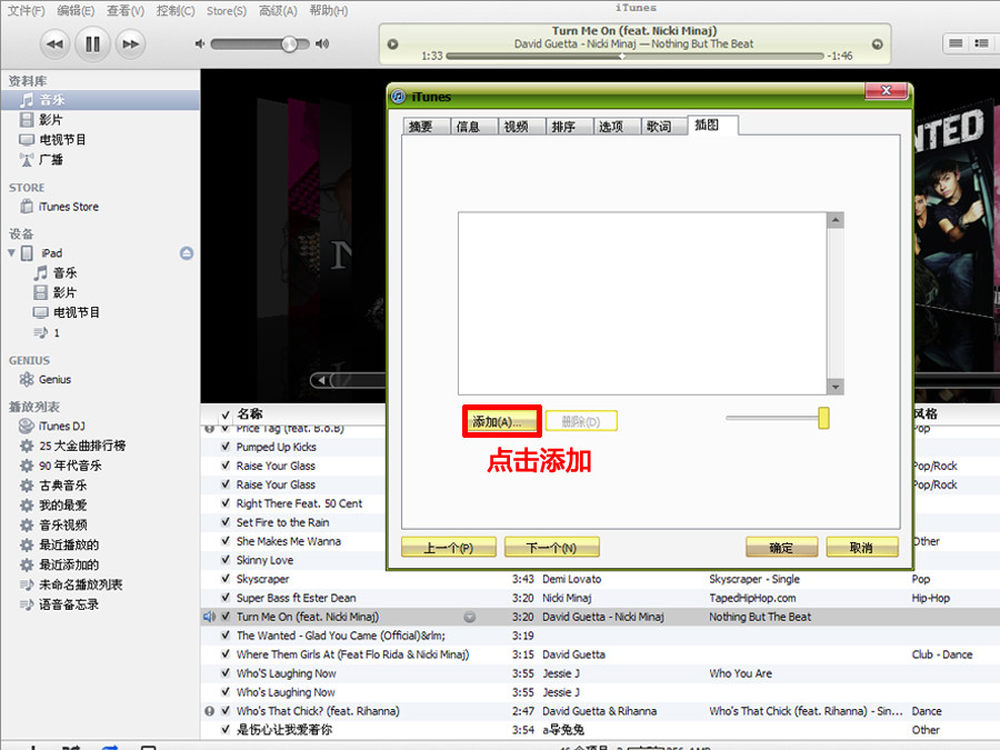The width and height of the screenshot is (1000, 750).
Task: Click the left arrow icon in the now-playing display
Action: click(x=393, y=44)
